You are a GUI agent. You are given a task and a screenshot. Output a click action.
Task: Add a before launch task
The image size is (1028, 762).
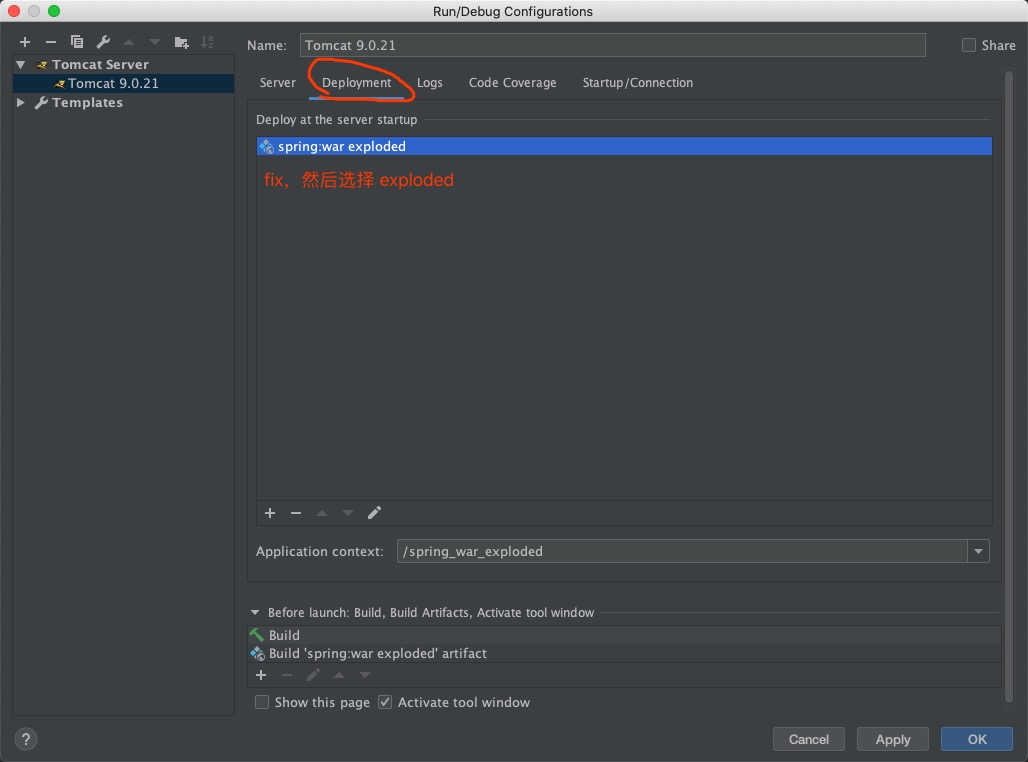261,675
